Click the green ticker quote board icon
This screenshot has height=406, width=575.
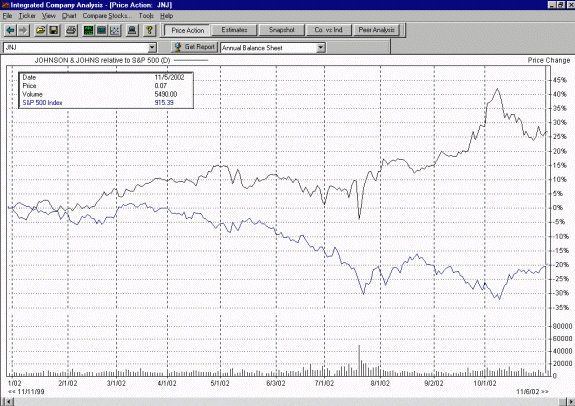(x=88, y=30)
